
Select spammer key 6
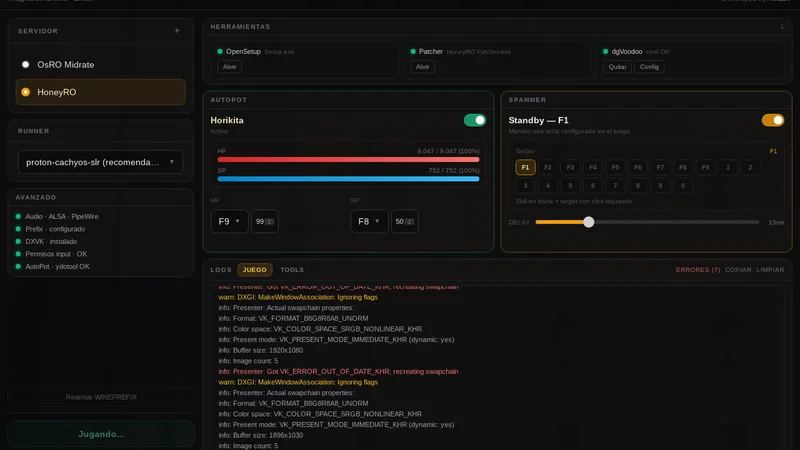click(x=592, y=186)
